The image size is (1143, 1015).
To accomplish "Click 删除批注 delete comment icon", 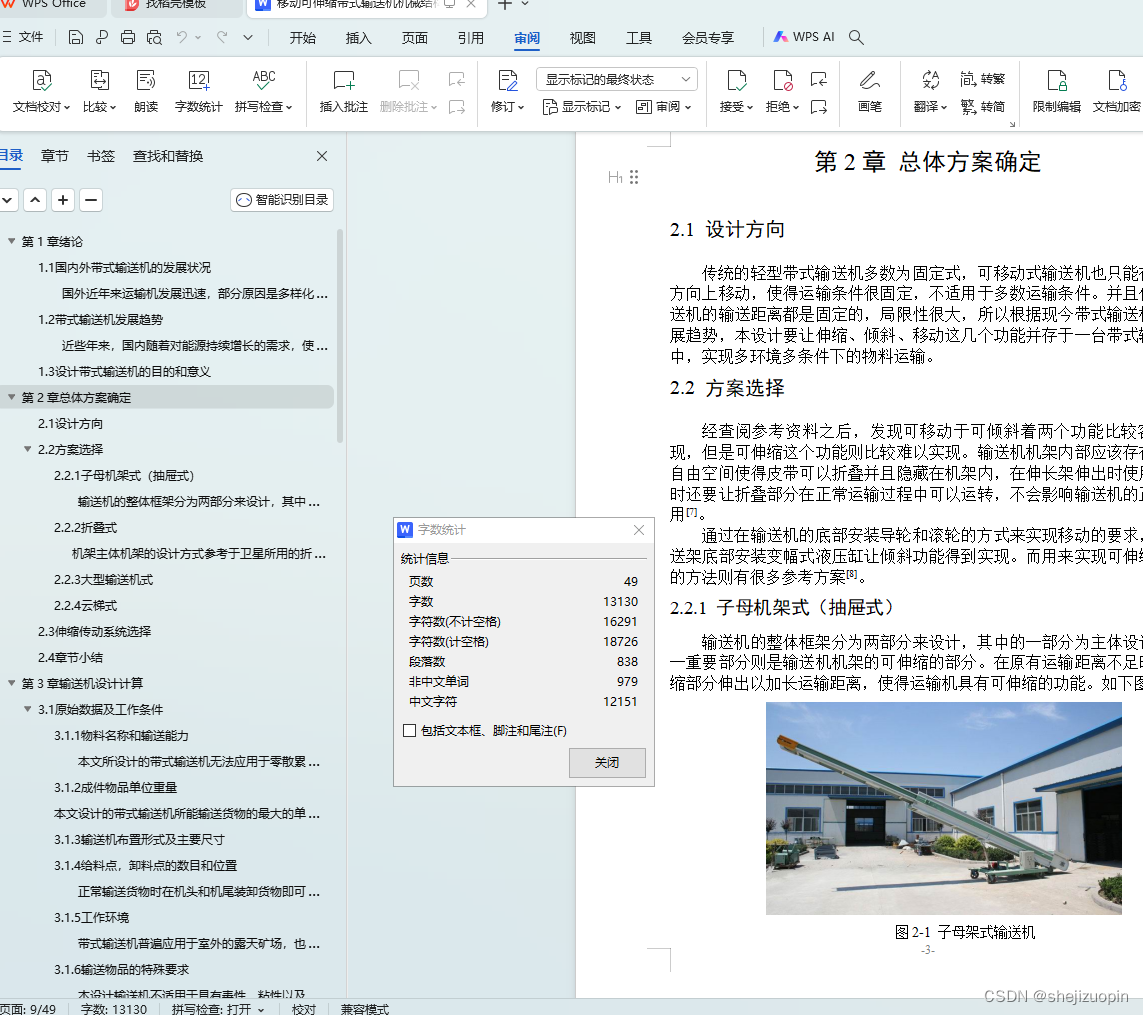I will pyautogui.click(x=408, y=80).
